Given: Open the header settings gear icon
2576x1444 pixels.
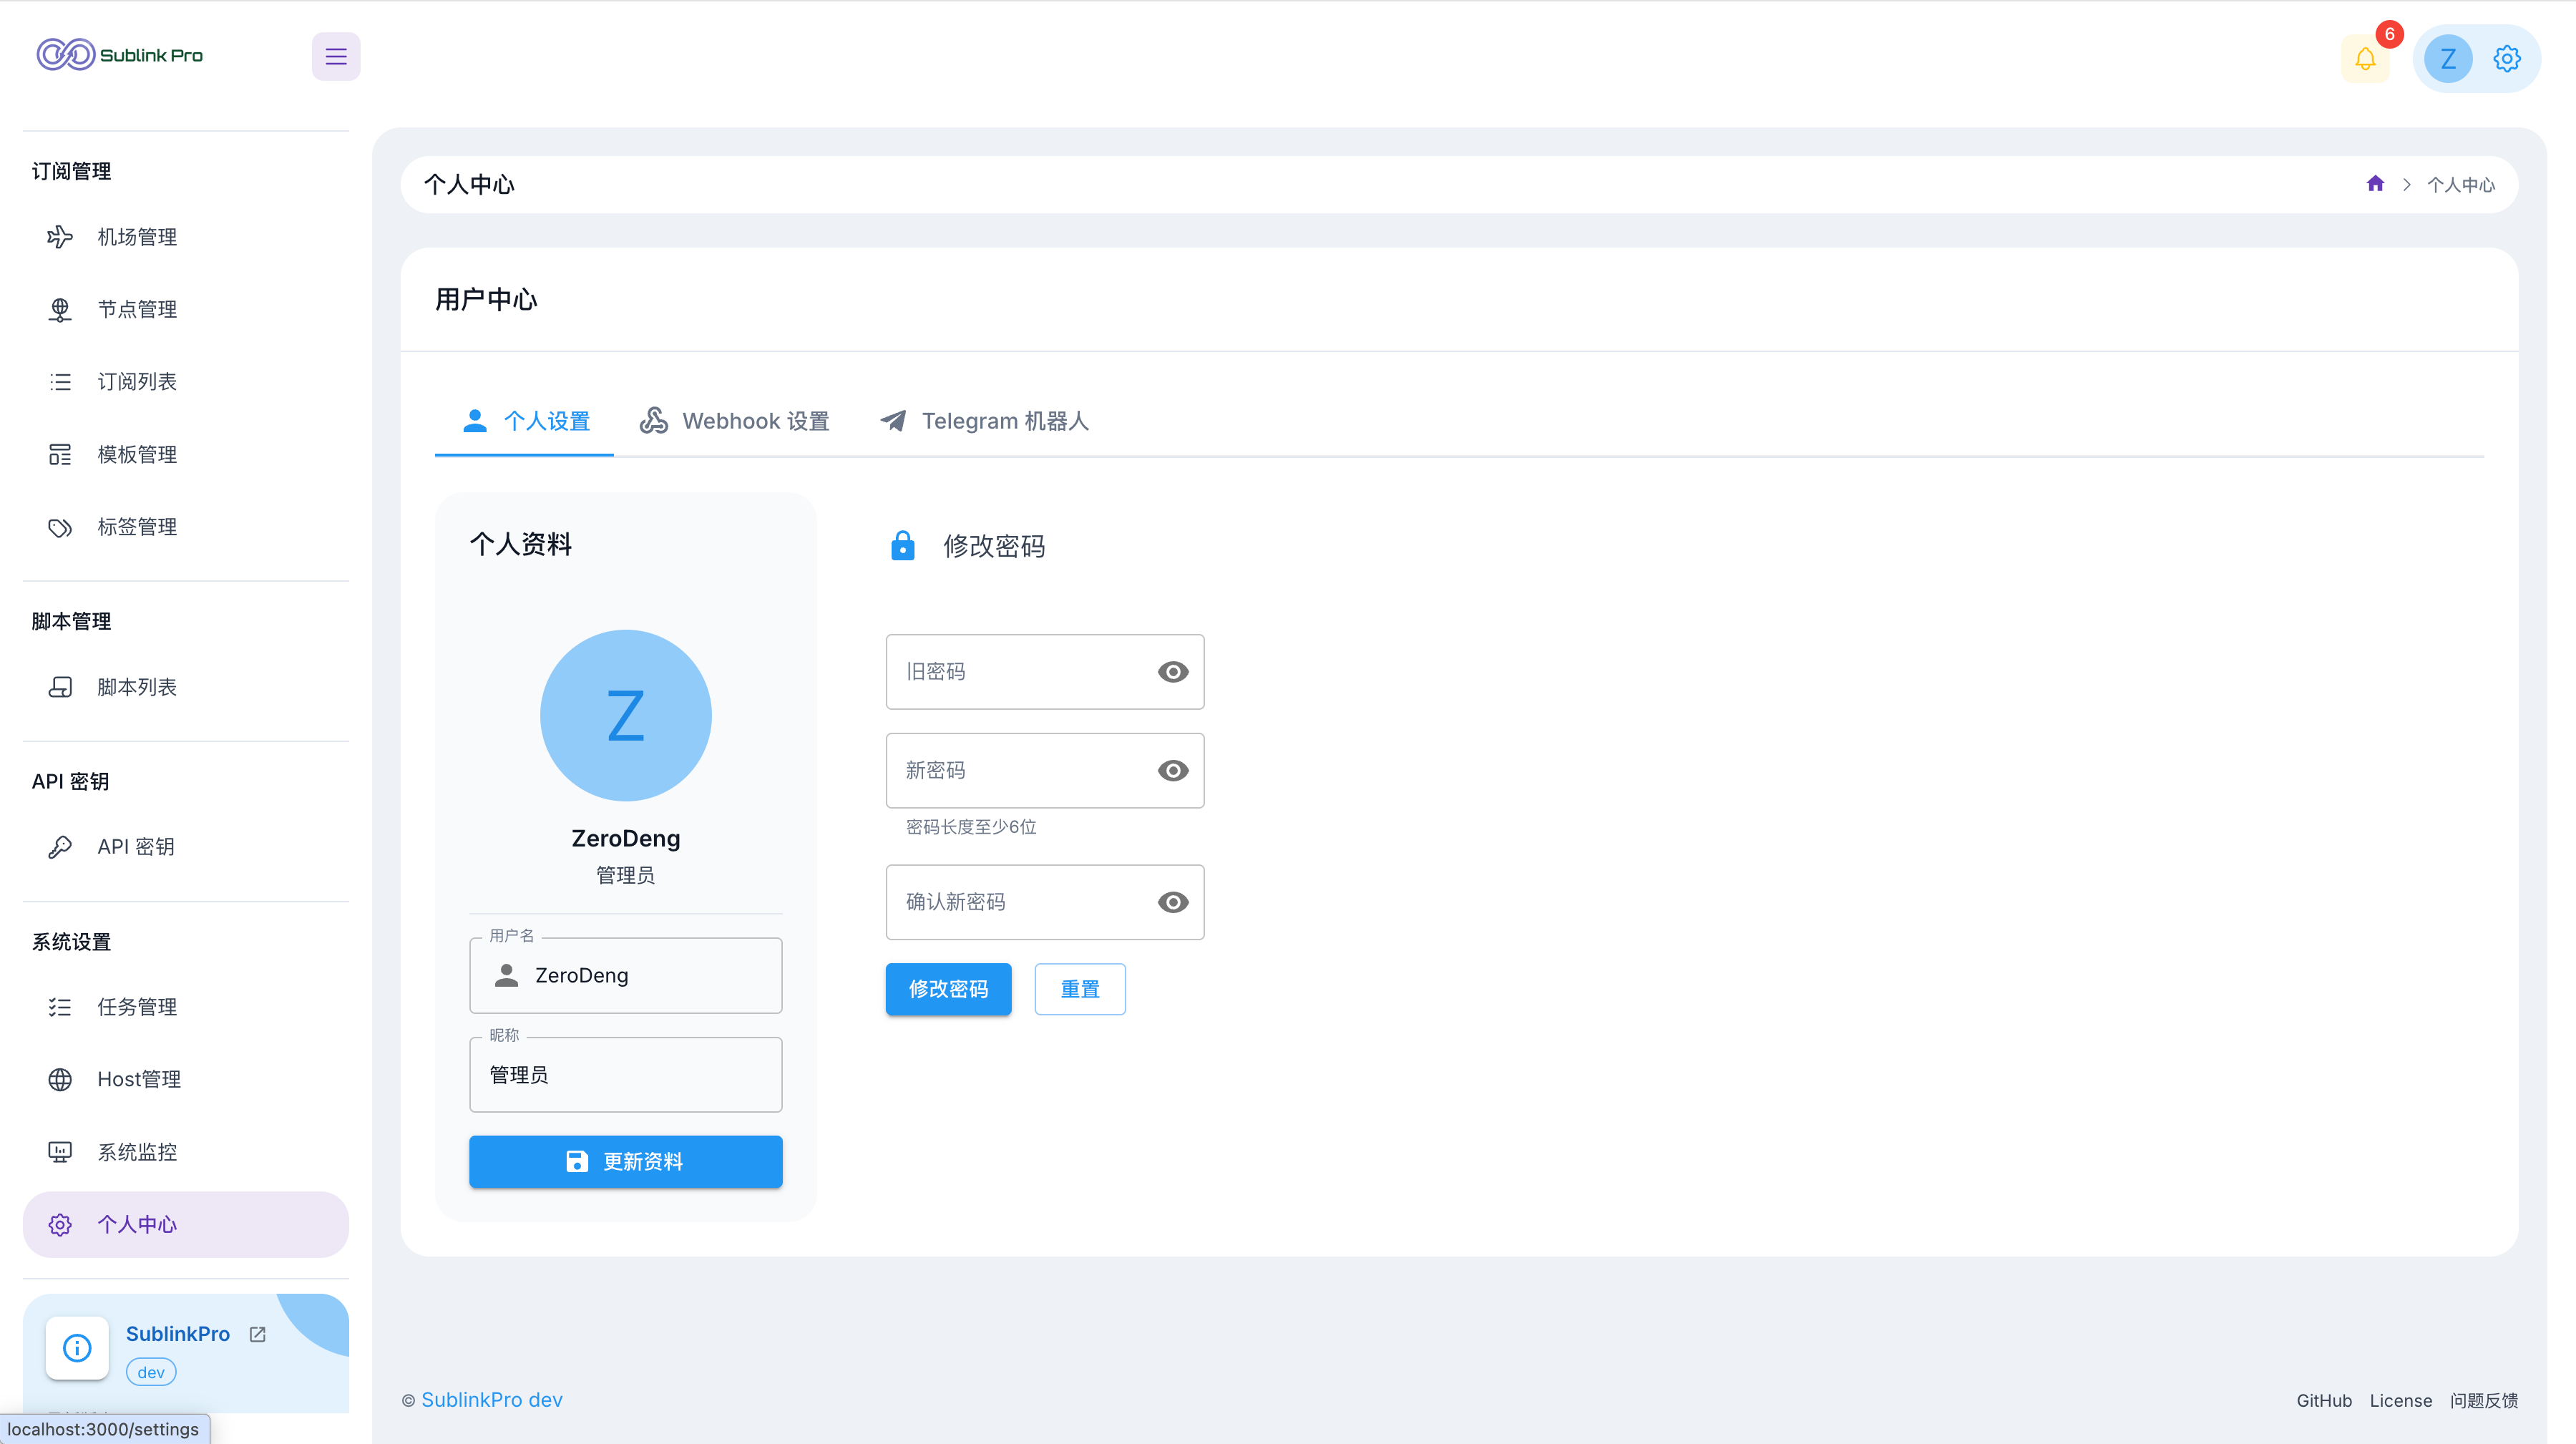Looking at the screenshot, I should 2506,59.
